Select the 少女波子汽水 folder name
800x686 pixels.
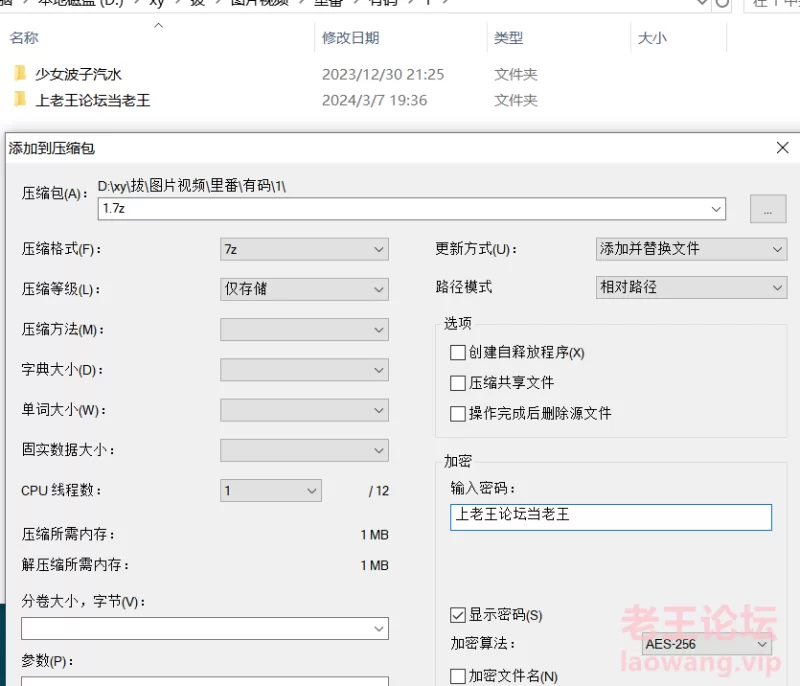[79, 74]
